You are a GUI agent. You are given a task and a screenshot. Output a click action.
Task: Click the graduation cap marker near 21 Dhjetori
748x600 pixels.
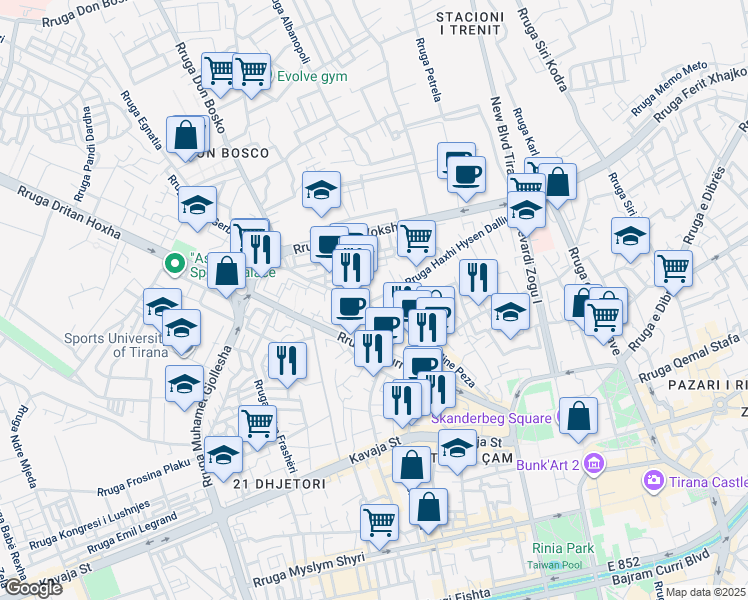(223, 455)
